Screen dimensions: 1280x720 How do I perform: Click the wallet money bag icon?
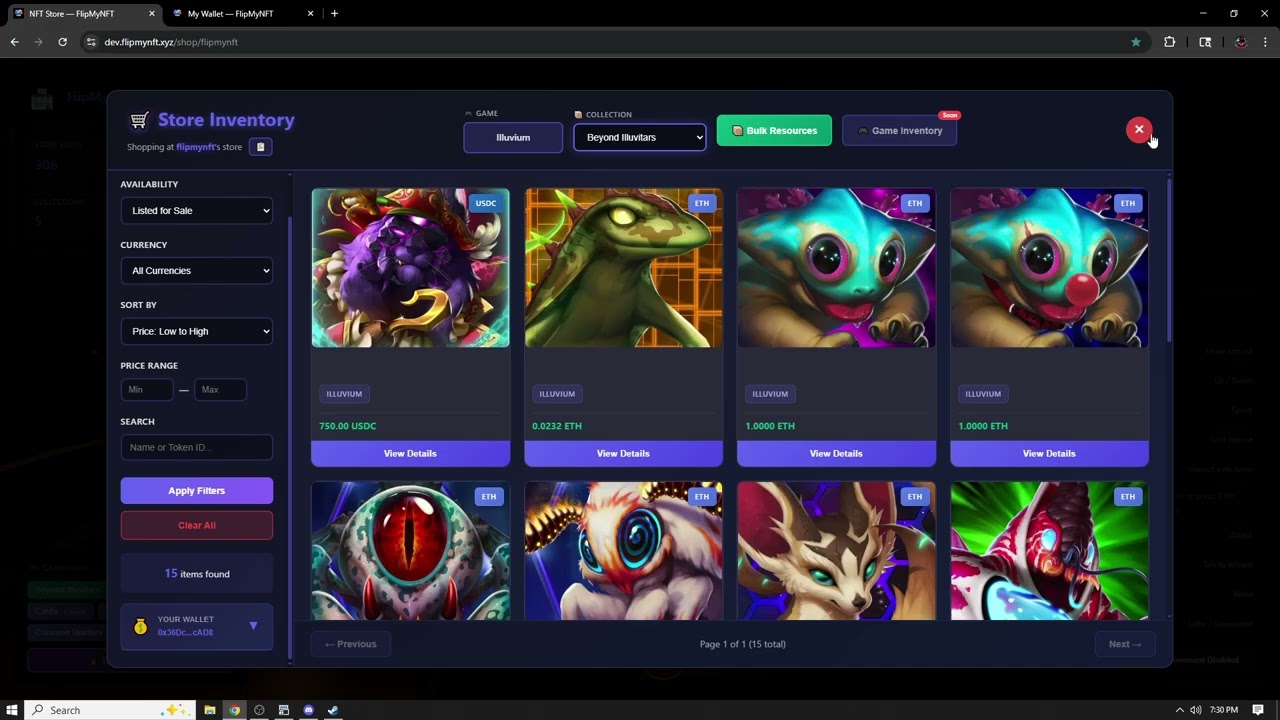(x=140, y=626)
